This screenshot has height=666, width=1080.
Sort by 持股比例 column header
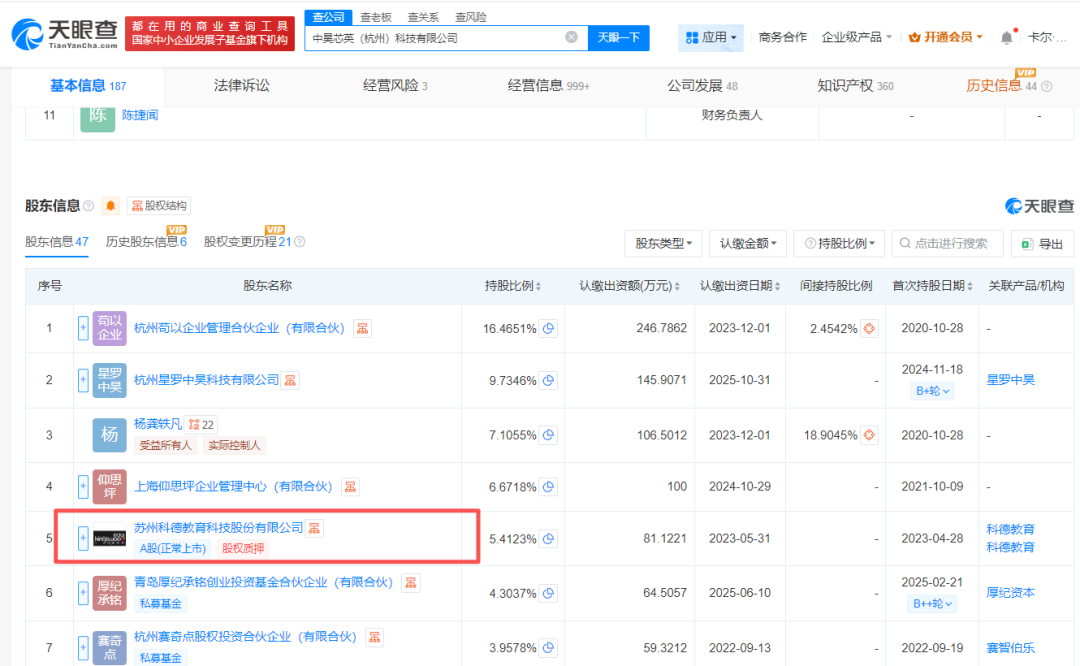[513, 286]
